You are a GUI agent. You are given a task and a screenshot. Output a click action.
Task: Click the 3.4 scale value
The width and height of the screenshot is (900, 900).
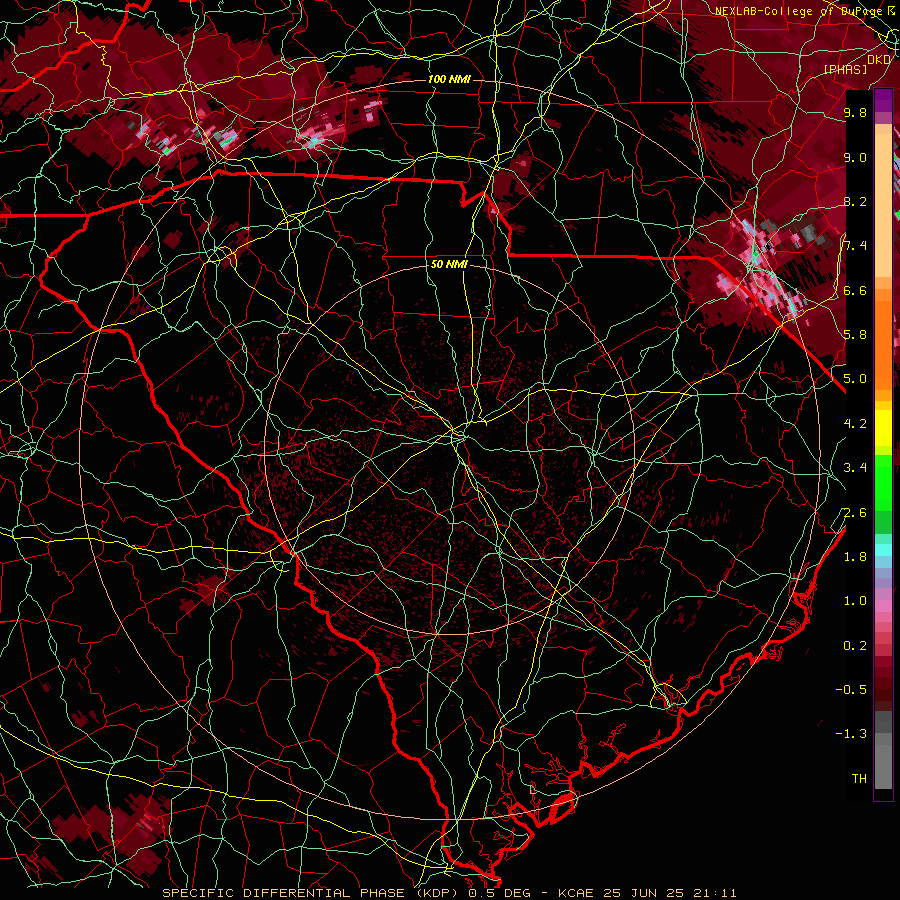pos(855,468)
